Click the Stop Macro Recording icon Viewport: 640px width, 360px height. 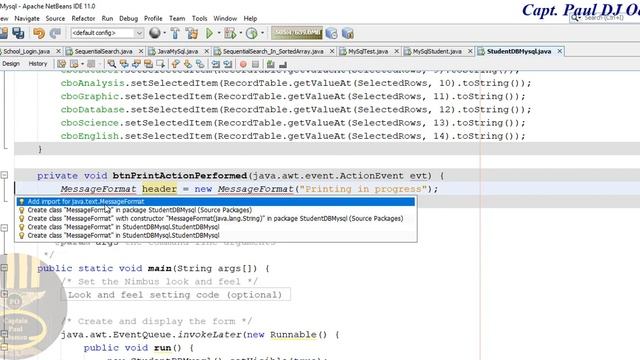pyautogui.click(x=256, y=64)
